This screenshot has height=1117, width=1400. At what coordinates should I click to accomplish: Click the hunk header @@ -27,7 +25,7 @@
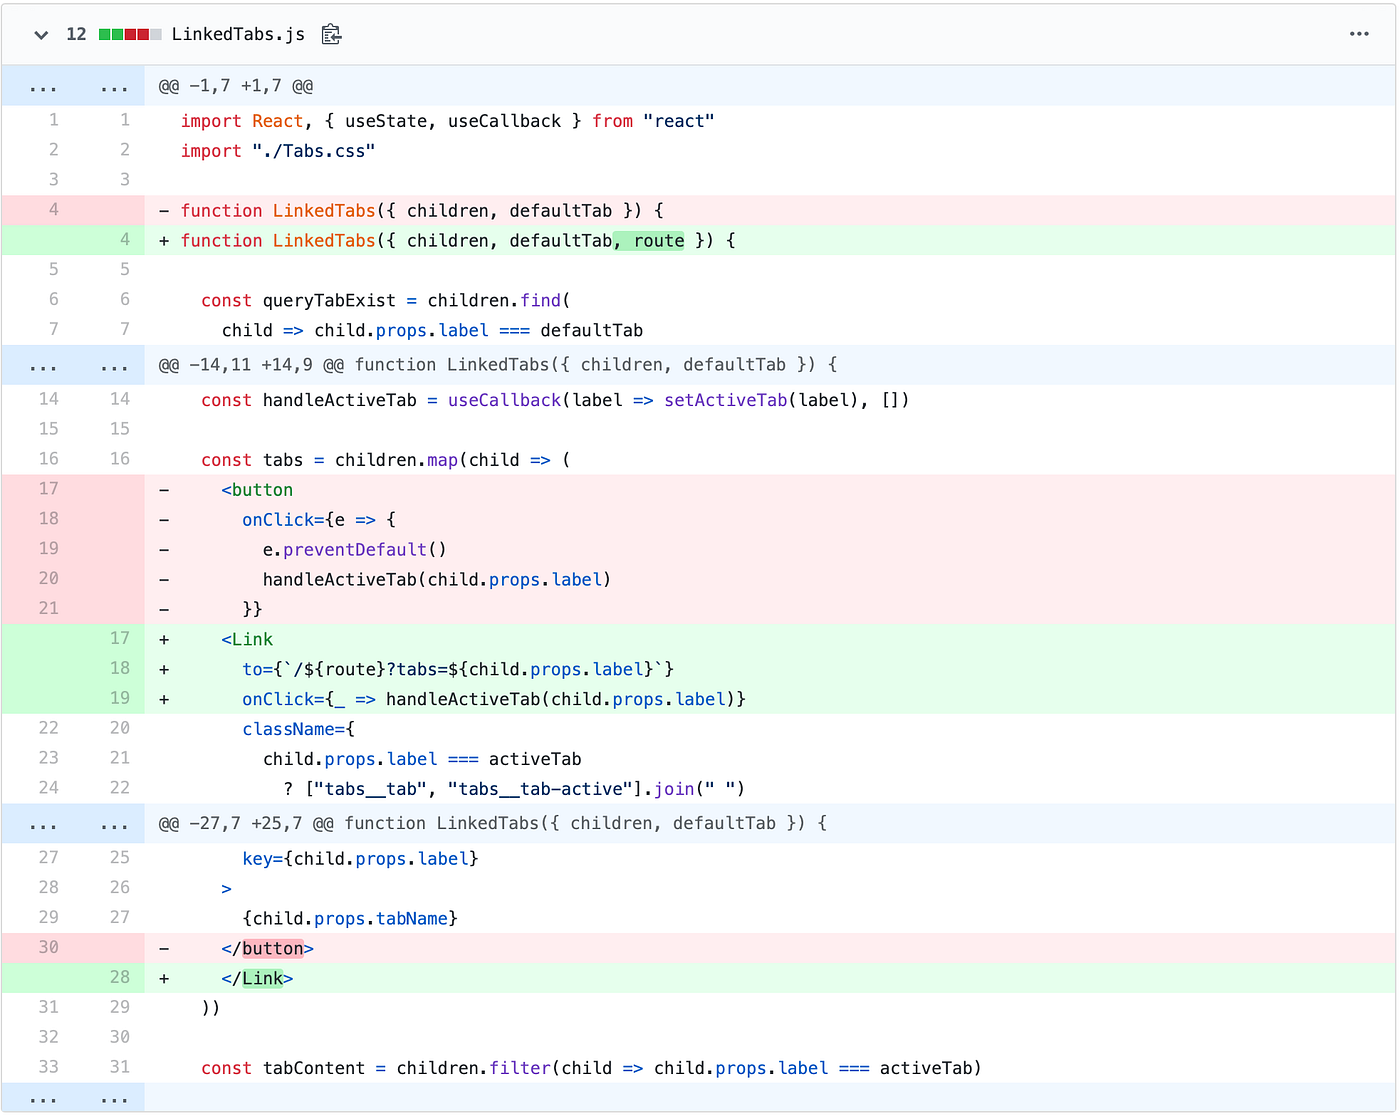pyautogui.click(x=245, y=822)
